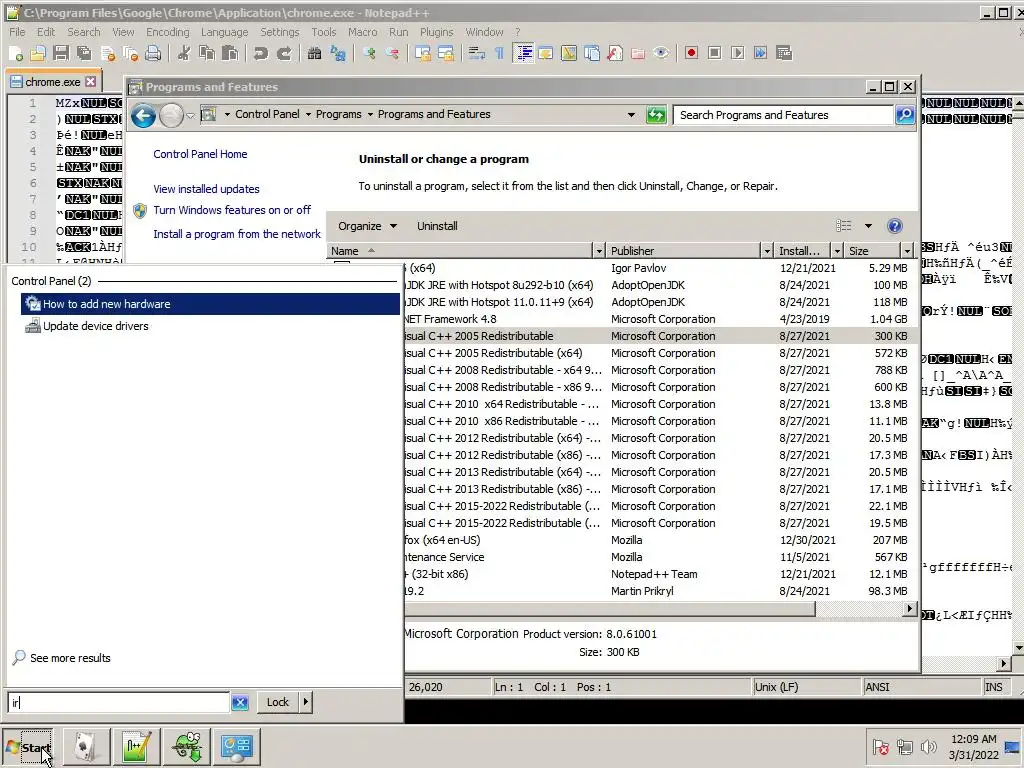Click the volume speaker tray icon

927,746
